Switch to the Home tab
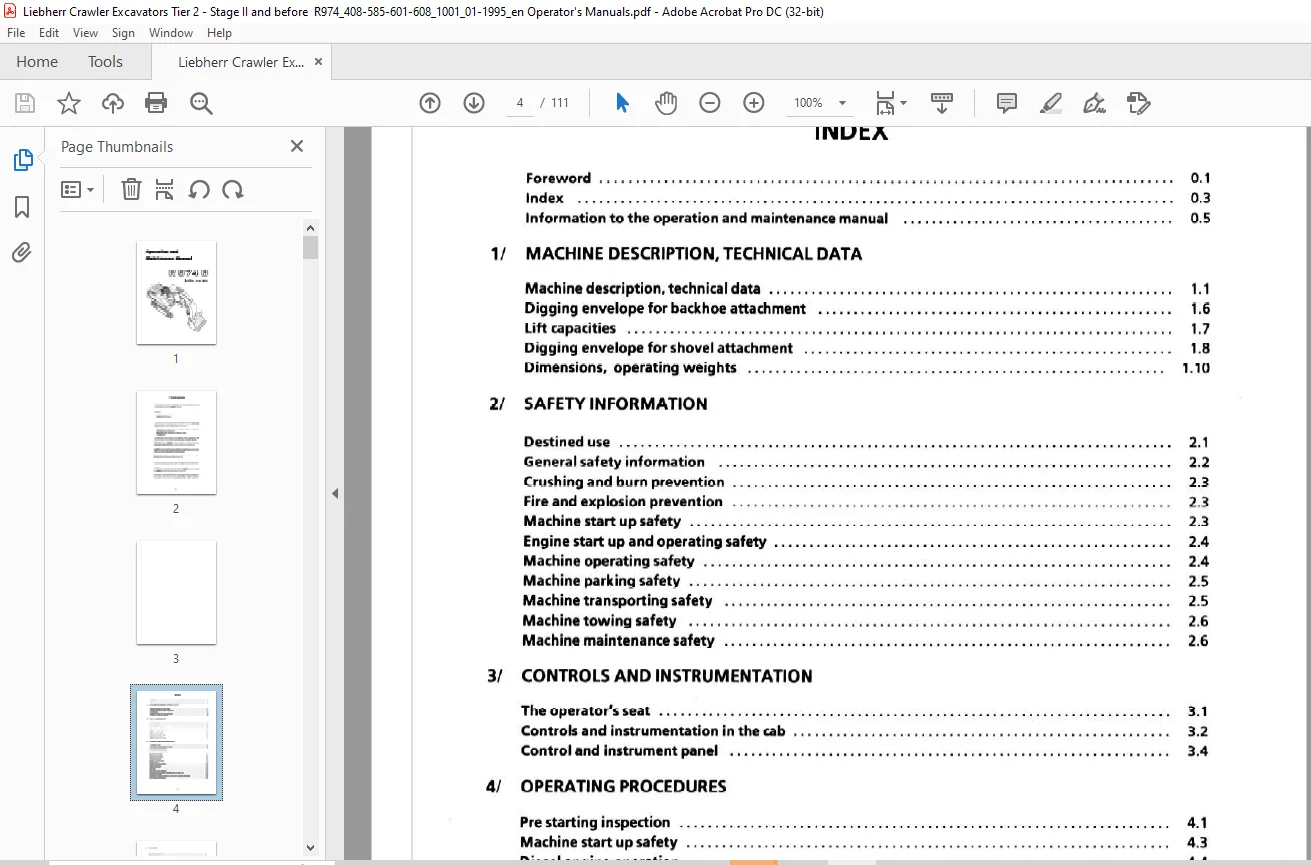 pyautogui.click(x=37, y=62)
